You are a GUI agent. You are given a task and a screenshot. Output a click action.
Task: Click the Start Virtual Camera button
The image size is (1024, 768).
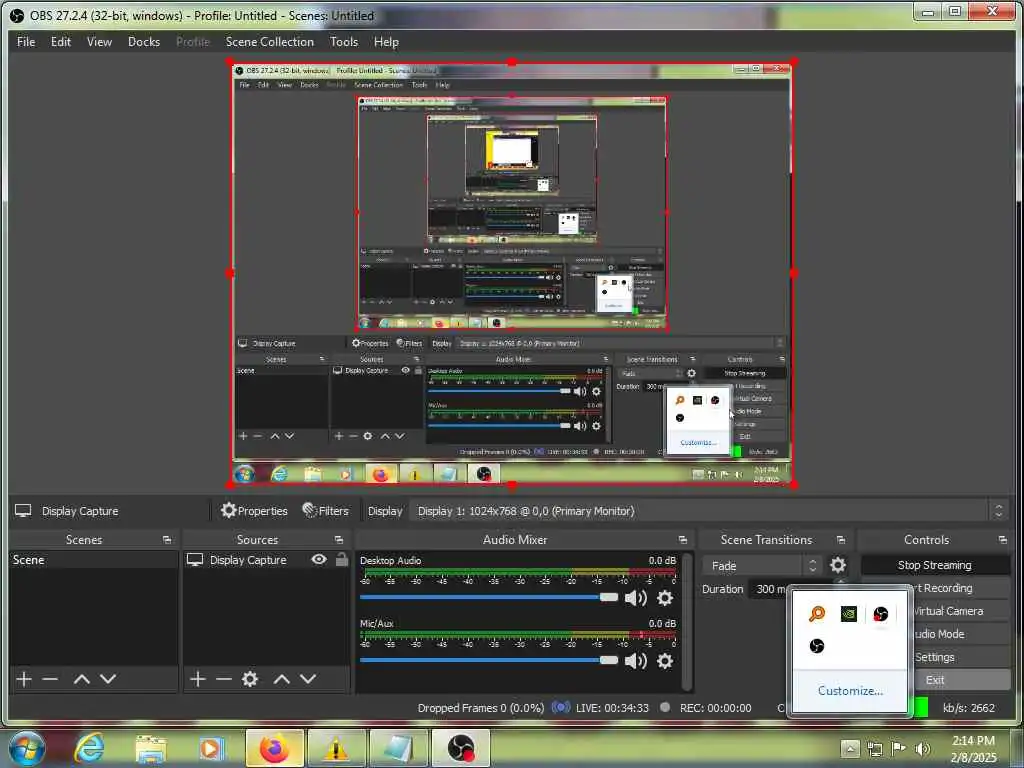(961, 611)
